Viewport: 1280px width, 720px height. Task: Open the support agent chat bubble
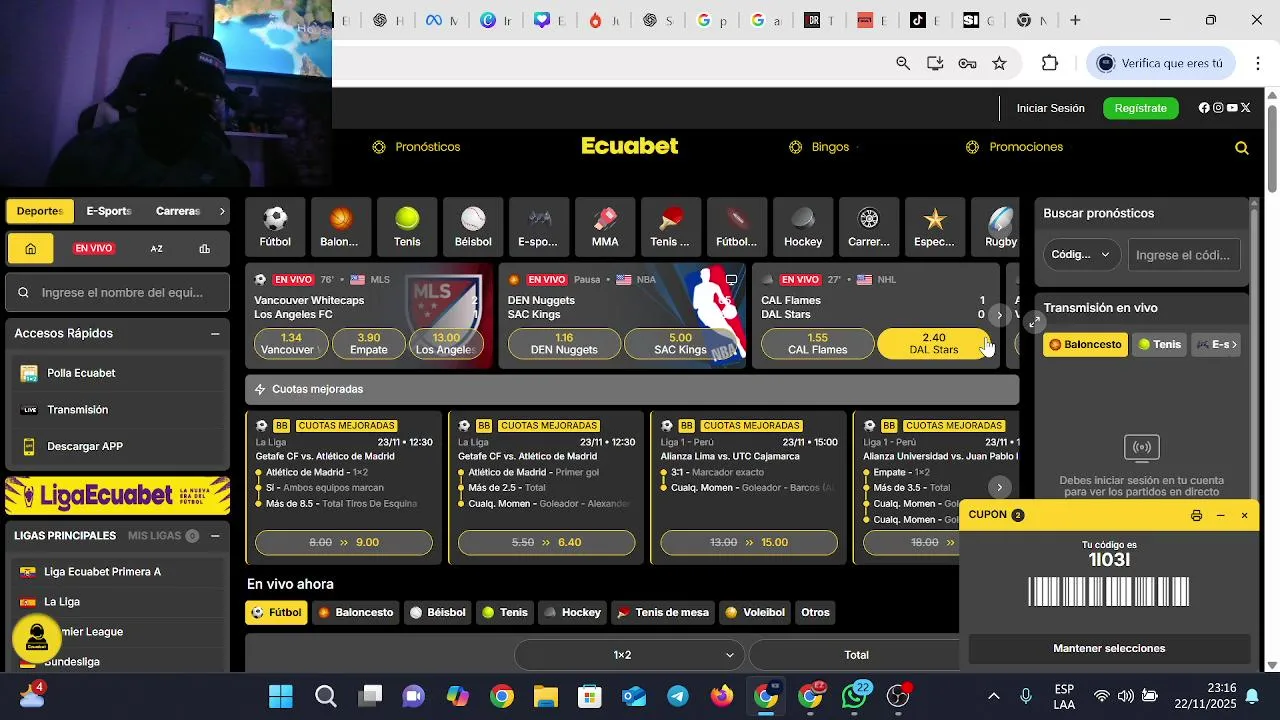(x=37, y=638)
